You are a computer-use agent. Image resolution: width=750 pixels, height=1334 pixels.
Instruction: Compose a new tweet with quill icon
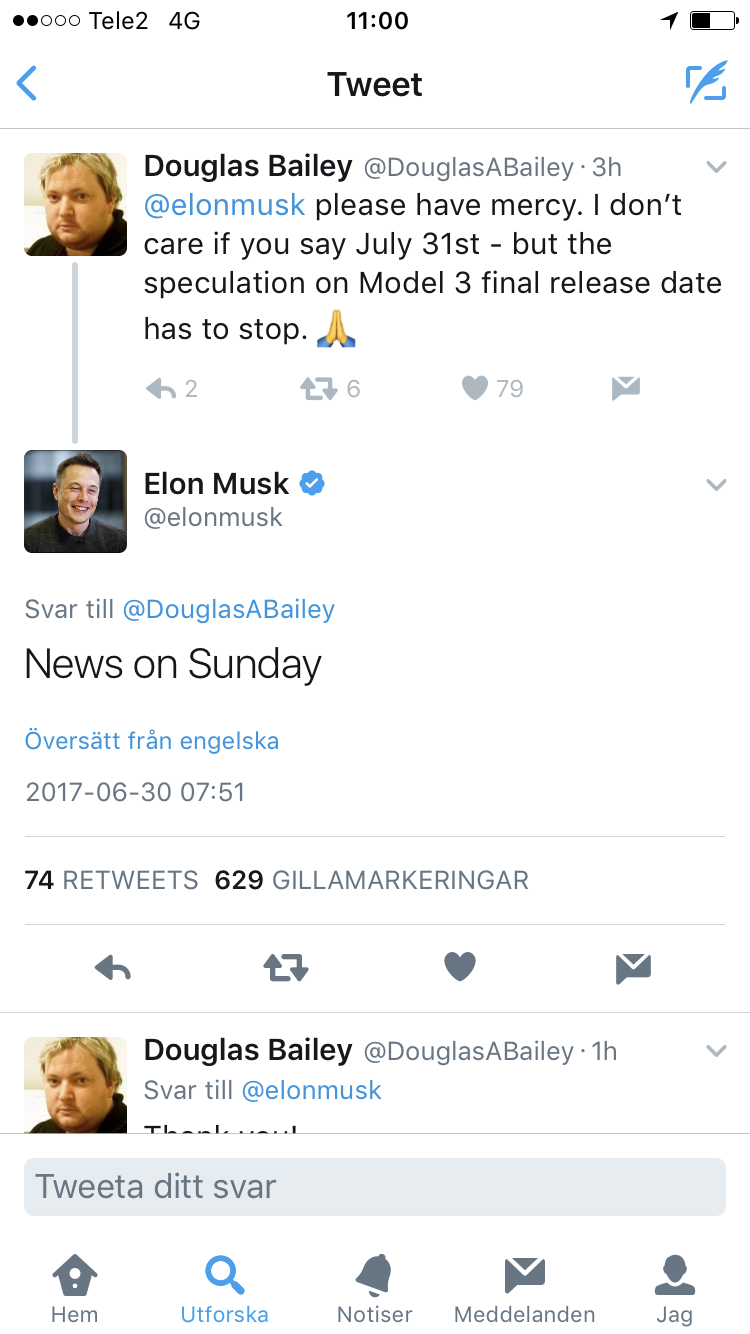coord(706,84)
